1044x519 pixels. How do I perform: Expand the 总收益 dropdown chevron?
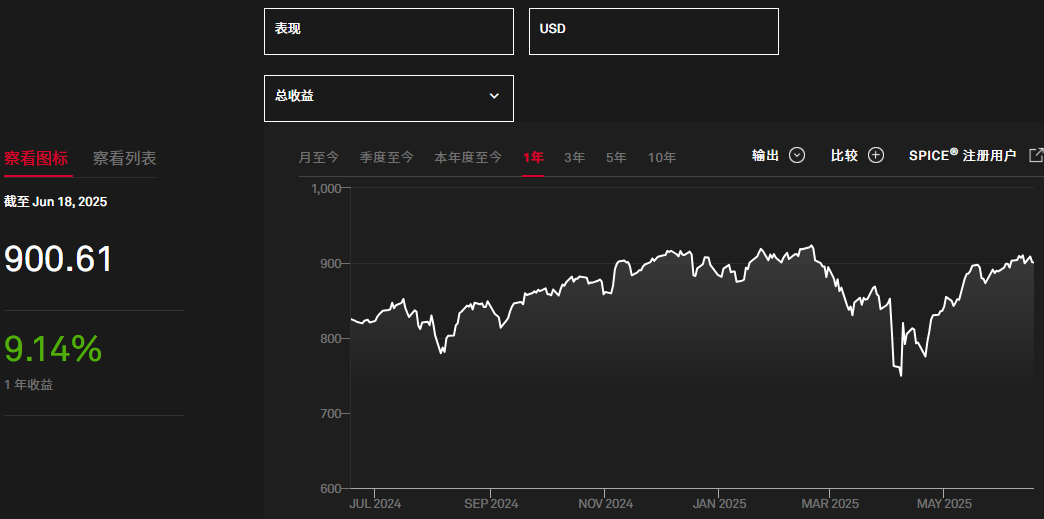[x=494, y=96]
